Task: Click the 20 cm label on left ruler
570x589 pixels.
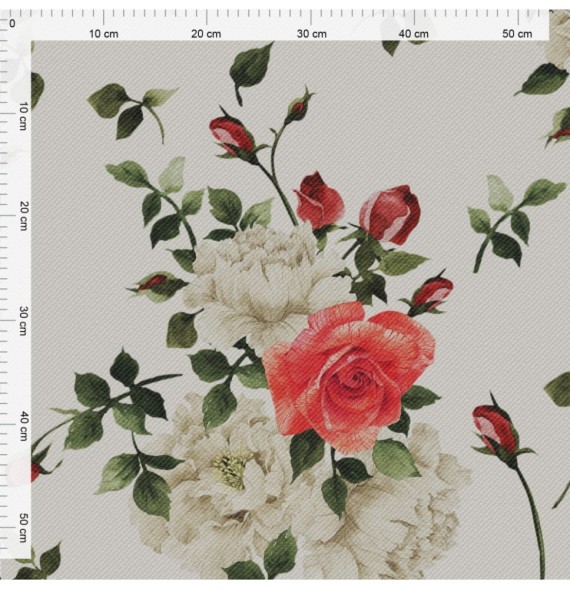Action: (23, 216)
